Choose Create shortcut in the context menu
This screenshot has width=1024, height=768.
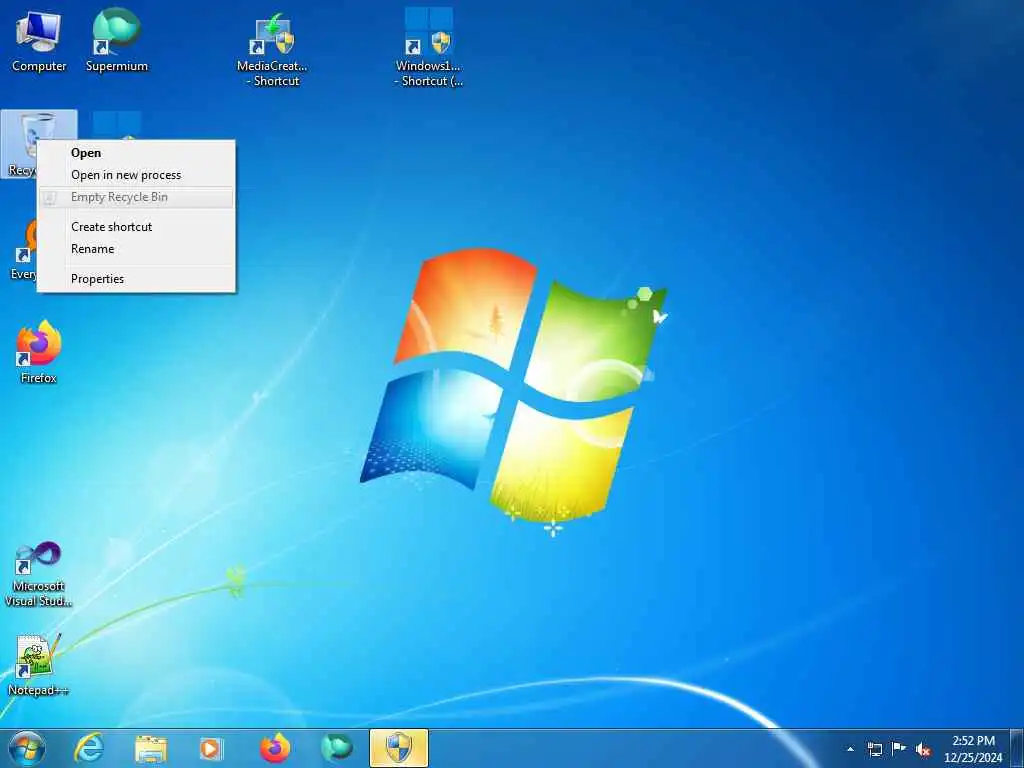point(136,227)
